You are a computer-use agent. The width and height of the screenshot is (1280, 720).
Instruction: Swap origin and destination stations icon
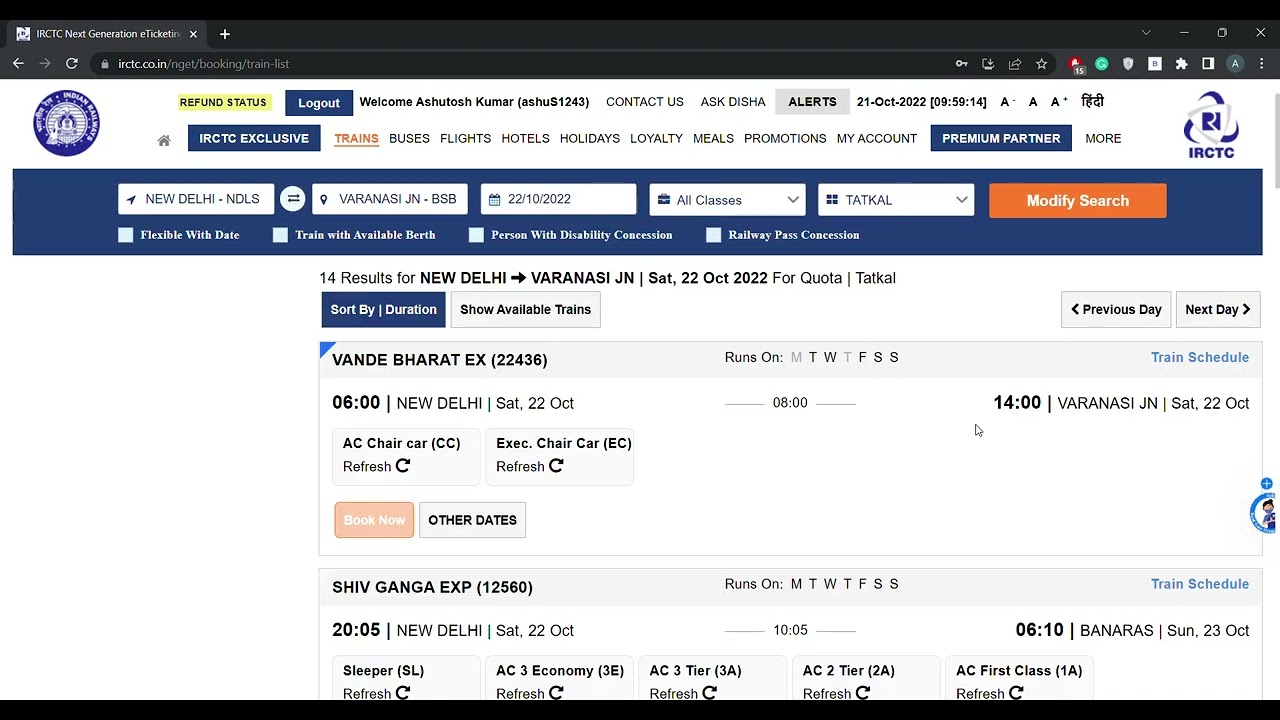pyautogui.click(x=293, y=199)
